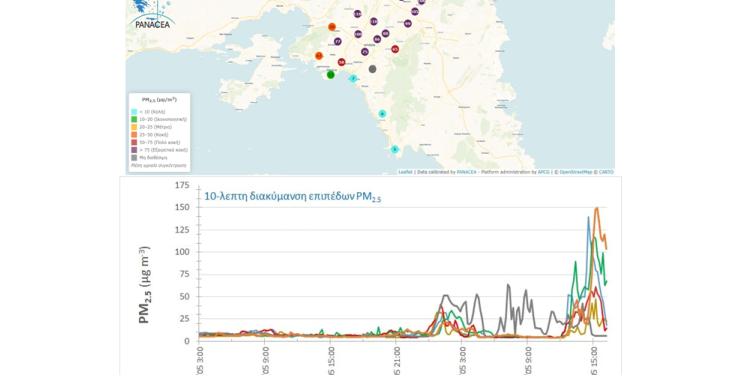750x375 pixels.
Task: Click the y-axis label 'PM2.5 (µg m-3)'
Action: click(144, 285)
